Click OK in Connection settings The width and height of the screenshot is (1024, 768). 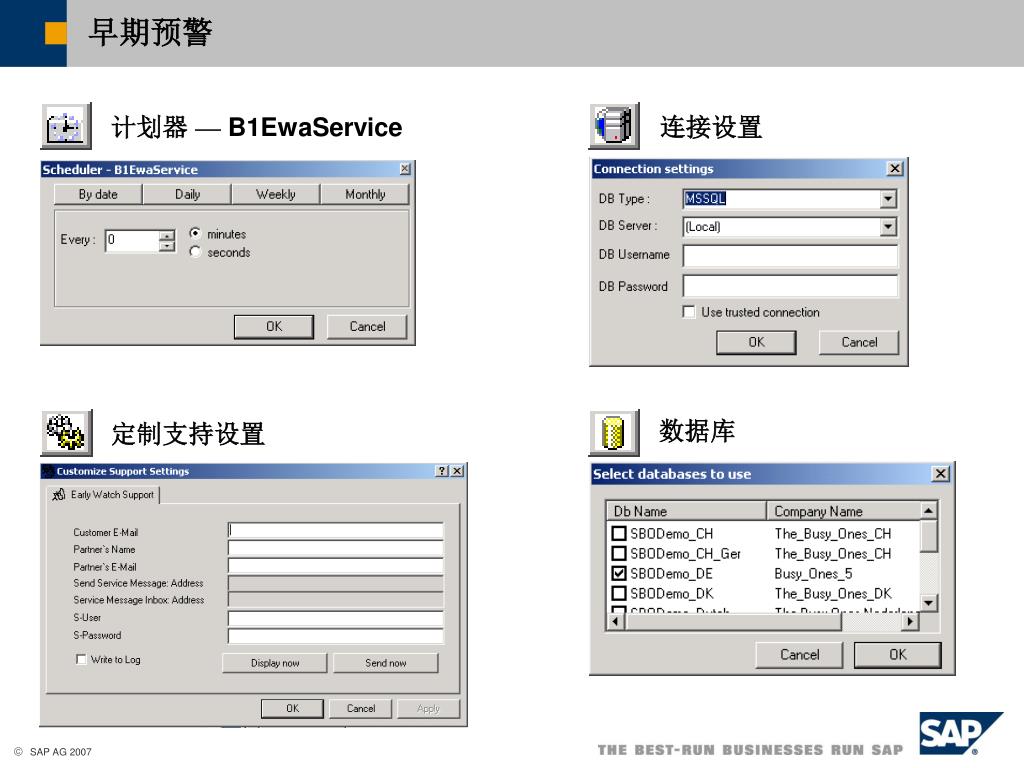coord(756,342)
